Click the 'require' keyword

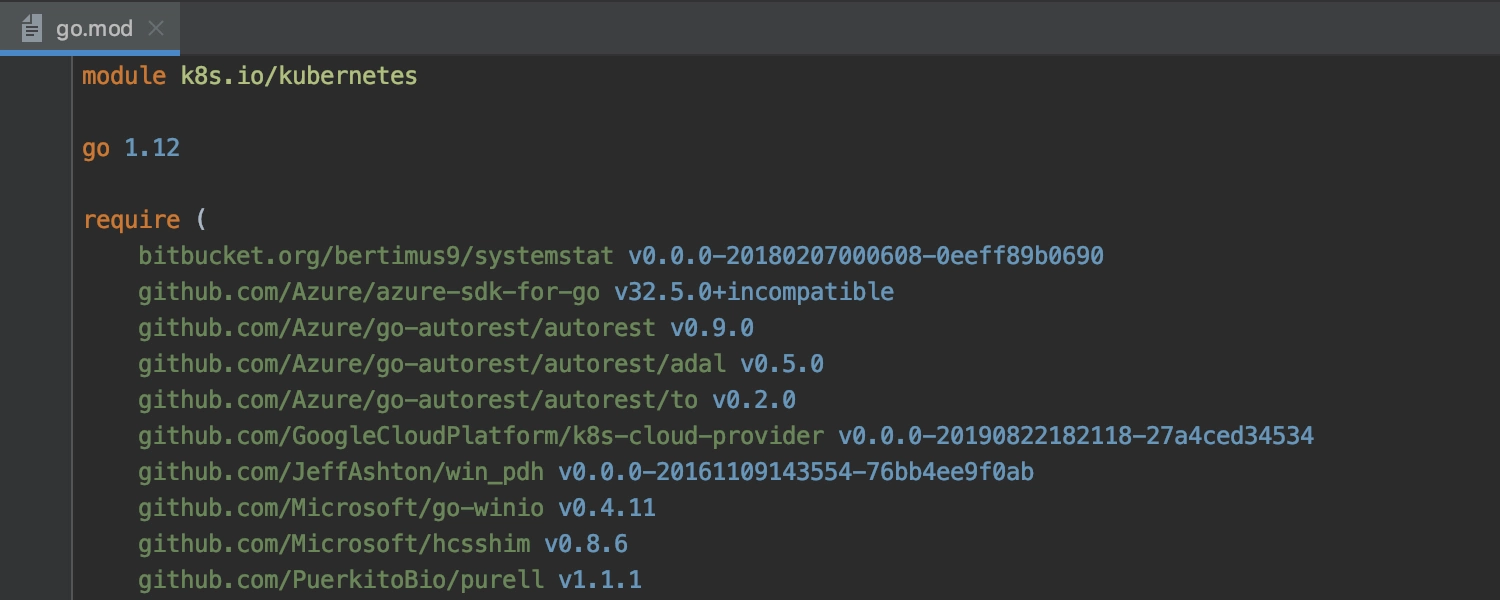click(131, 220)
